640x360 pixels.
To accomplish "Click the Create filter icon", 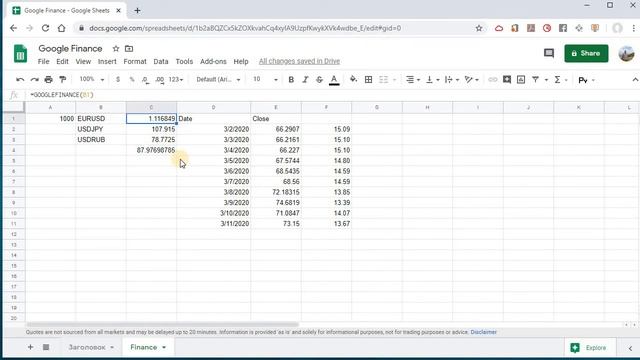I will pos(535,80).
